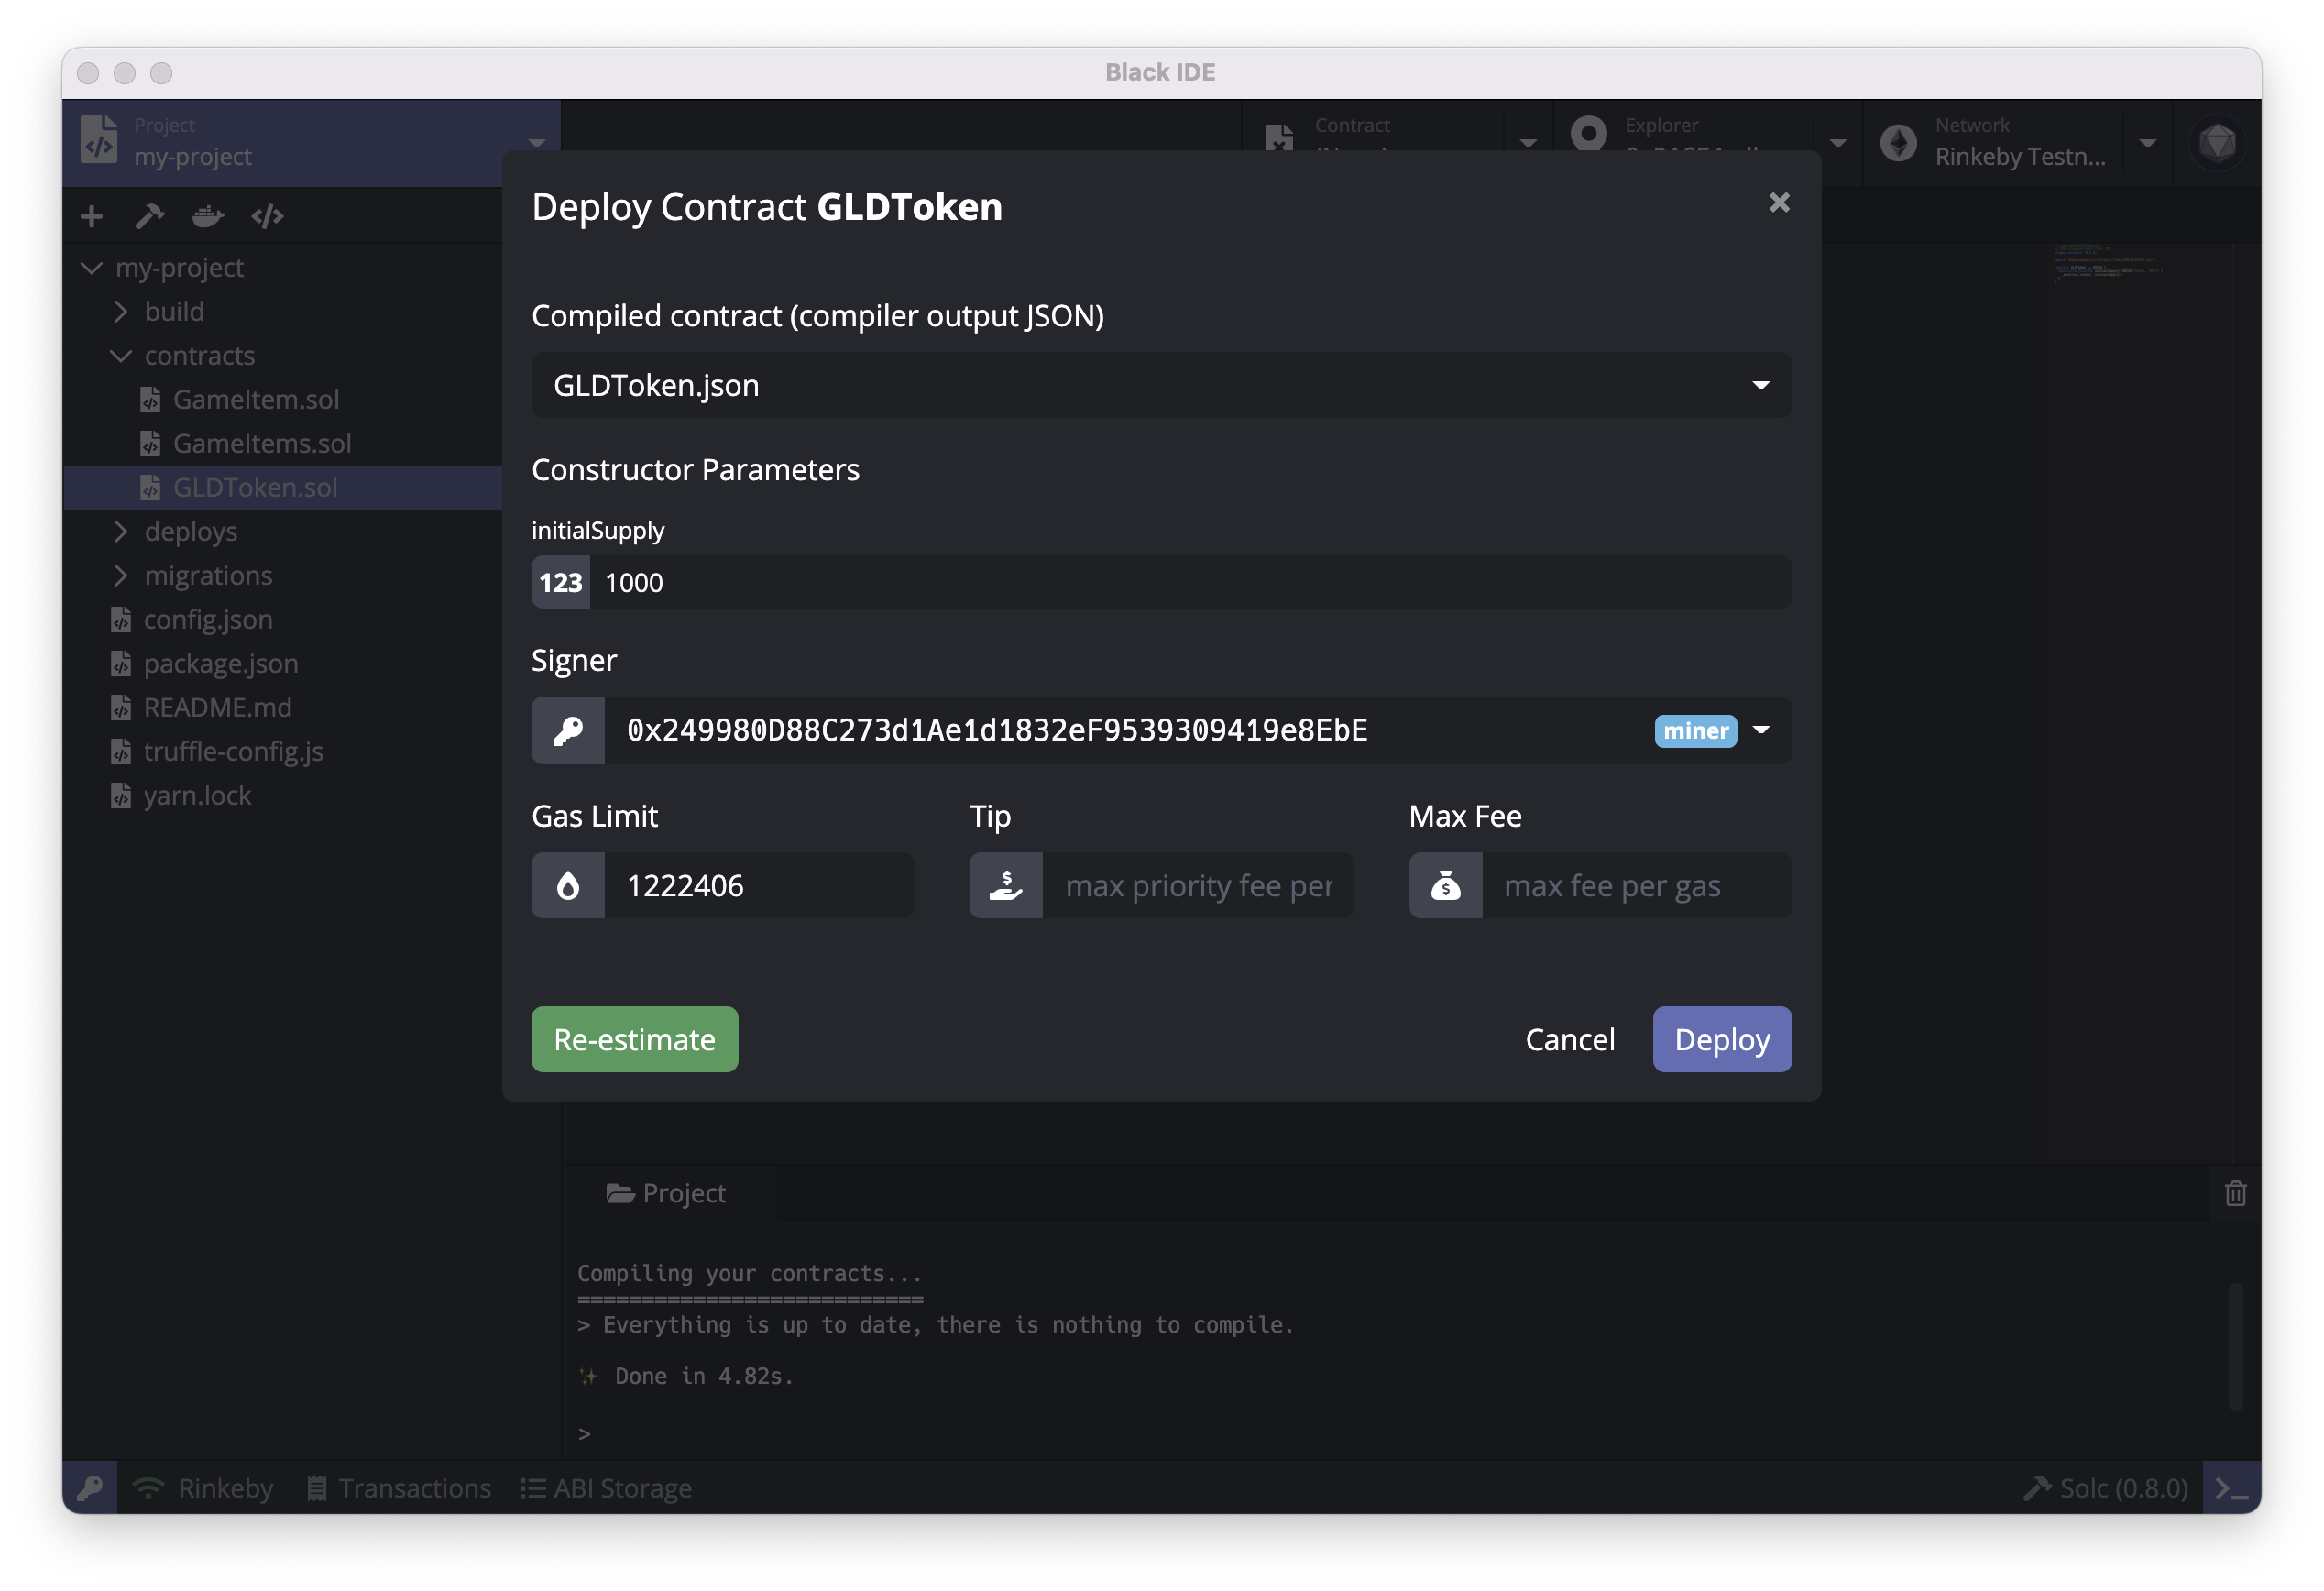The height and width of the screenshot is (1591, 2324).
Task: Click the trash icon to clear terminal
Action: tap(2236, 1193)
